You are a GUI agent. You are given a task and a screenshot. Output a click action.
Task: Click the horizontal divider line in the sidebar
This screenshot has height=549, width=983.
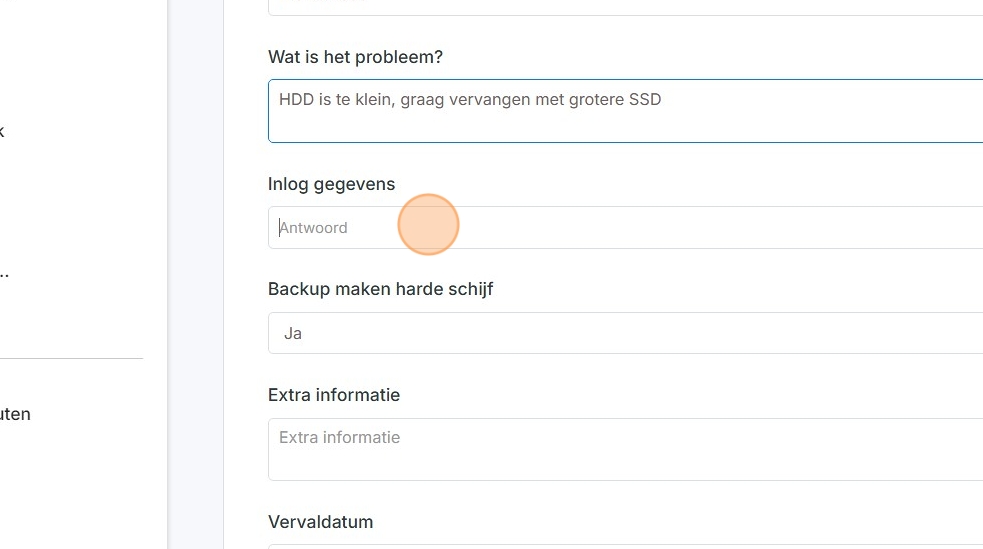[x=70, y=358]
